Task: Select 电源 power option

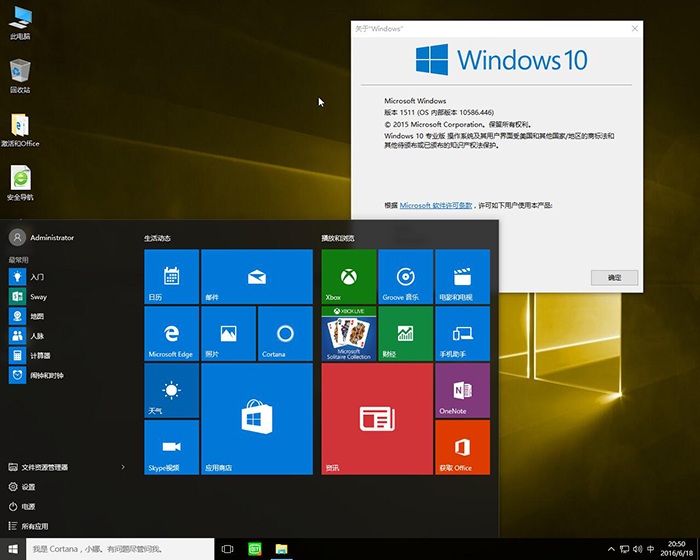Action: [x=28, y=507]
